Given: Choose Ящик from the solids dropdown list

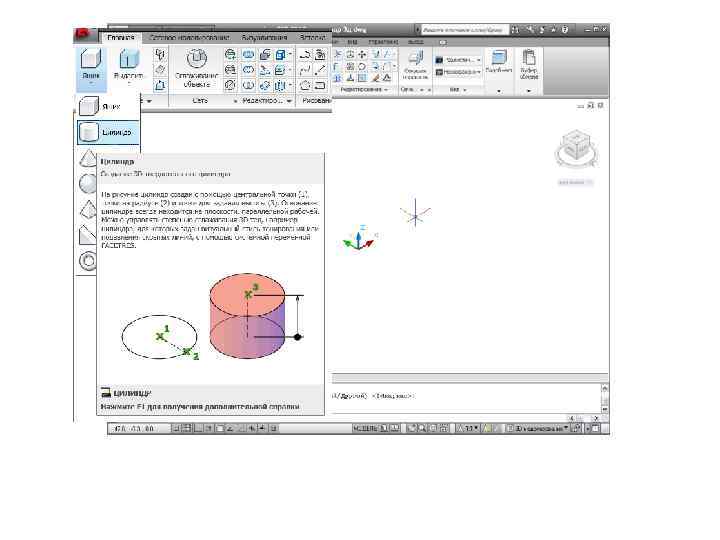Looking at the screenshot, I should (108, 107).
